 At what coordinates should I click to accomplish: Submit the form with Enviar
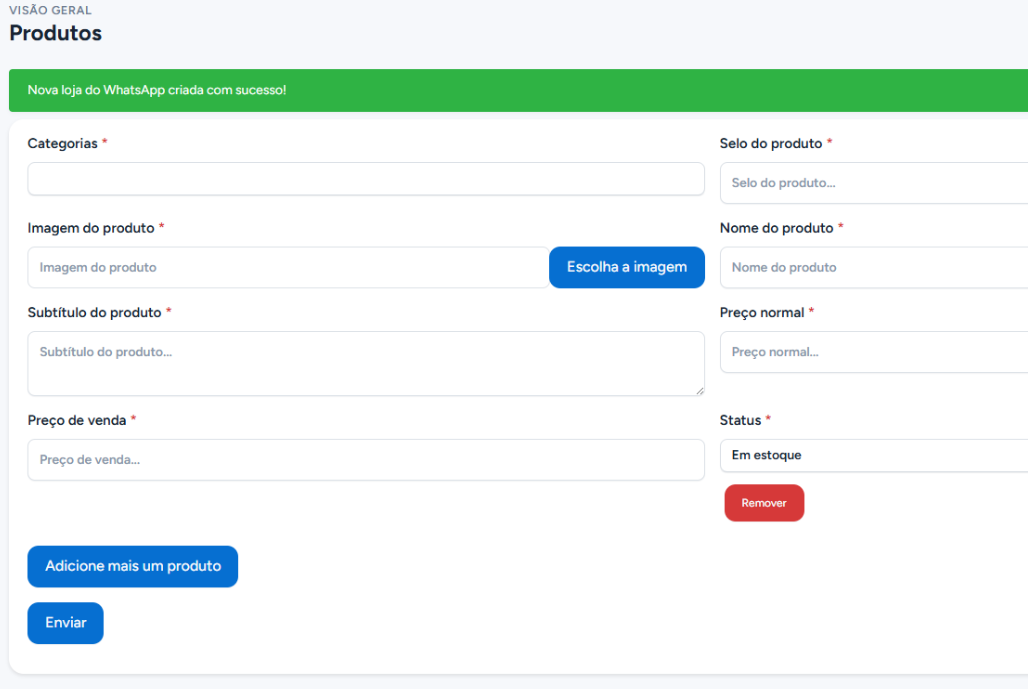[65, 623]
